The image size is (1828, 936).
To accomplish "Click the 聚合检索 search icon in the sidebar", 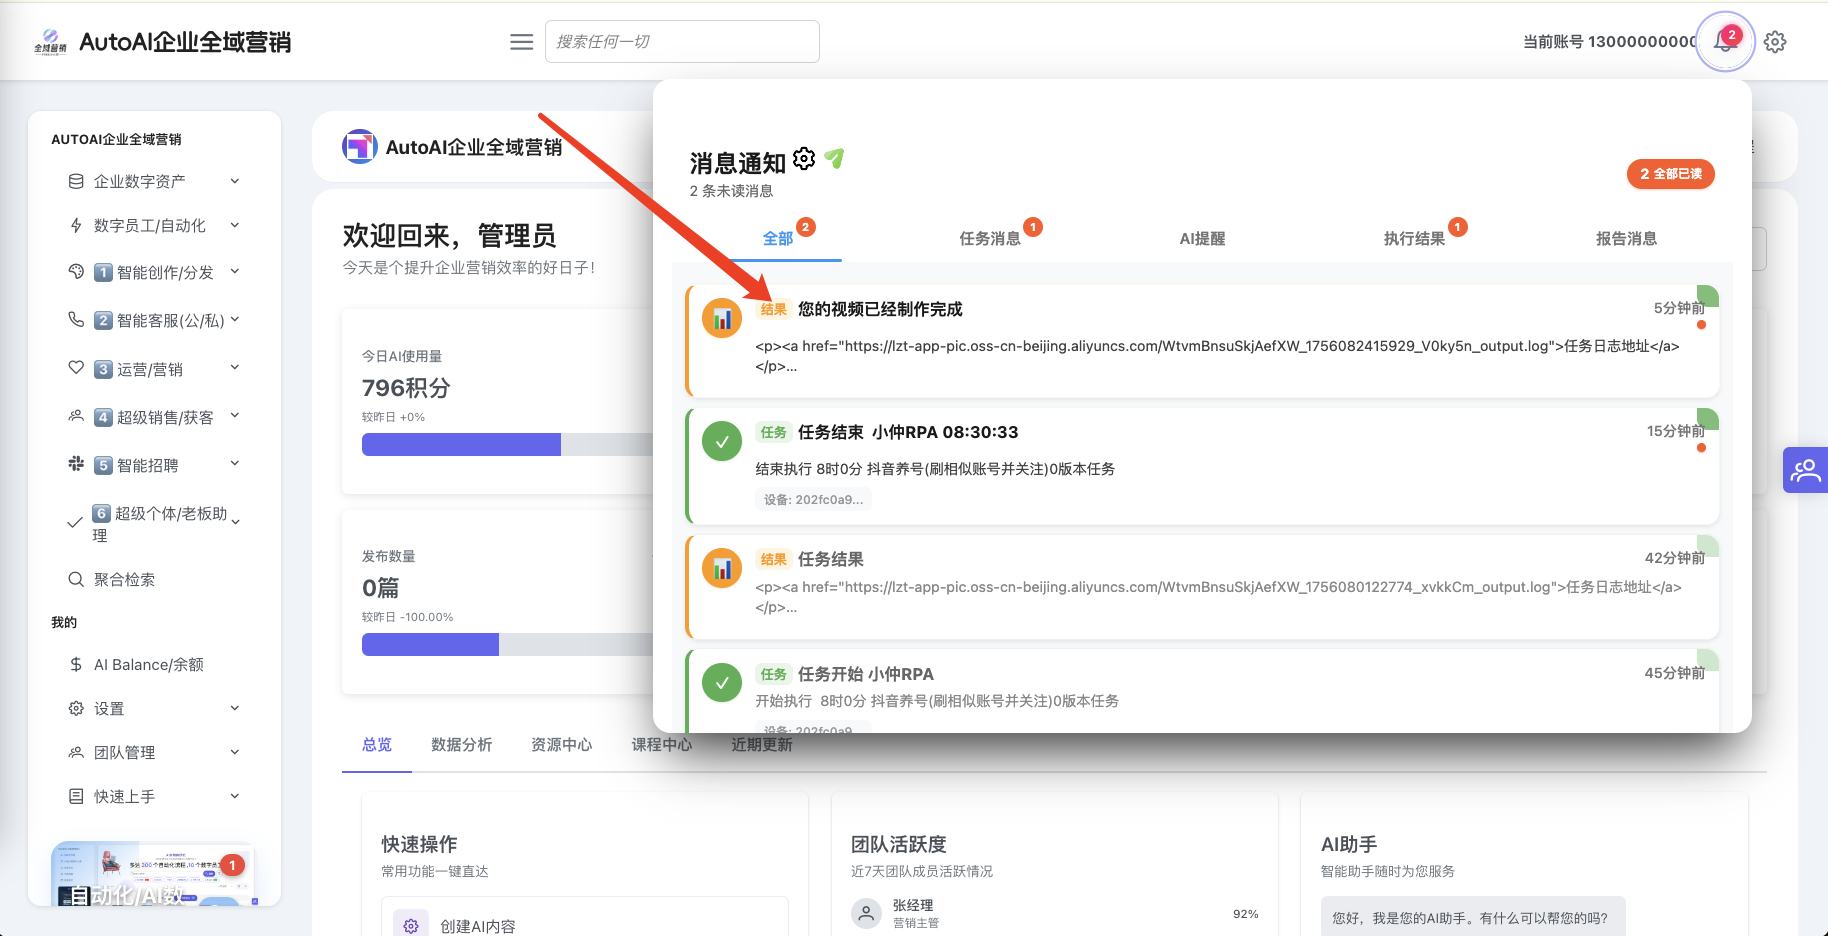I will 76,579.
